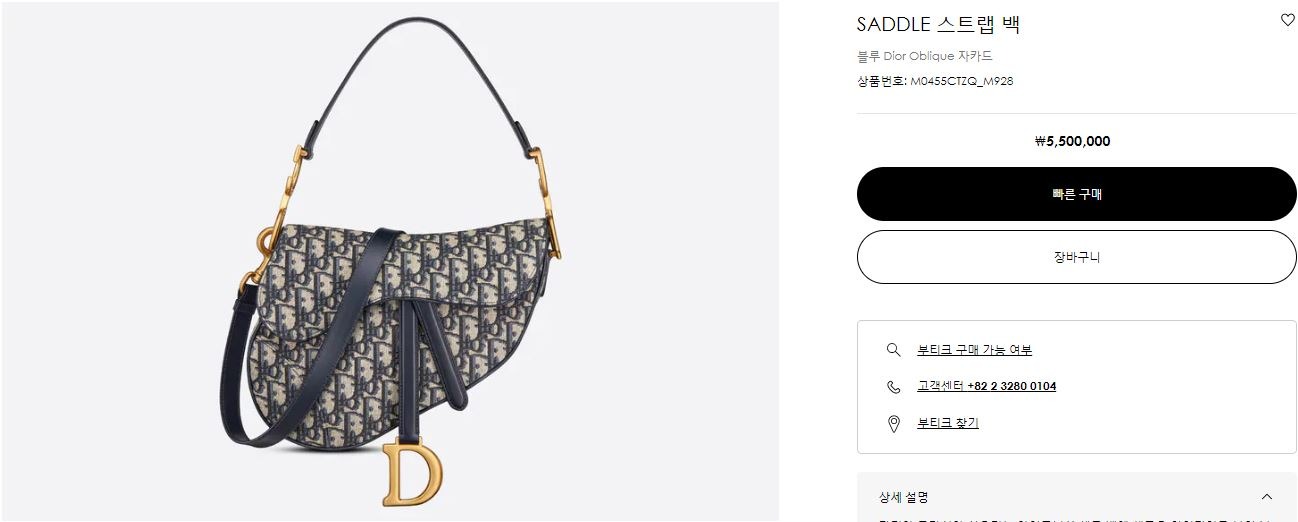Open 고객센터 +82 2 3280 0104 link

[x=986, y=386]
